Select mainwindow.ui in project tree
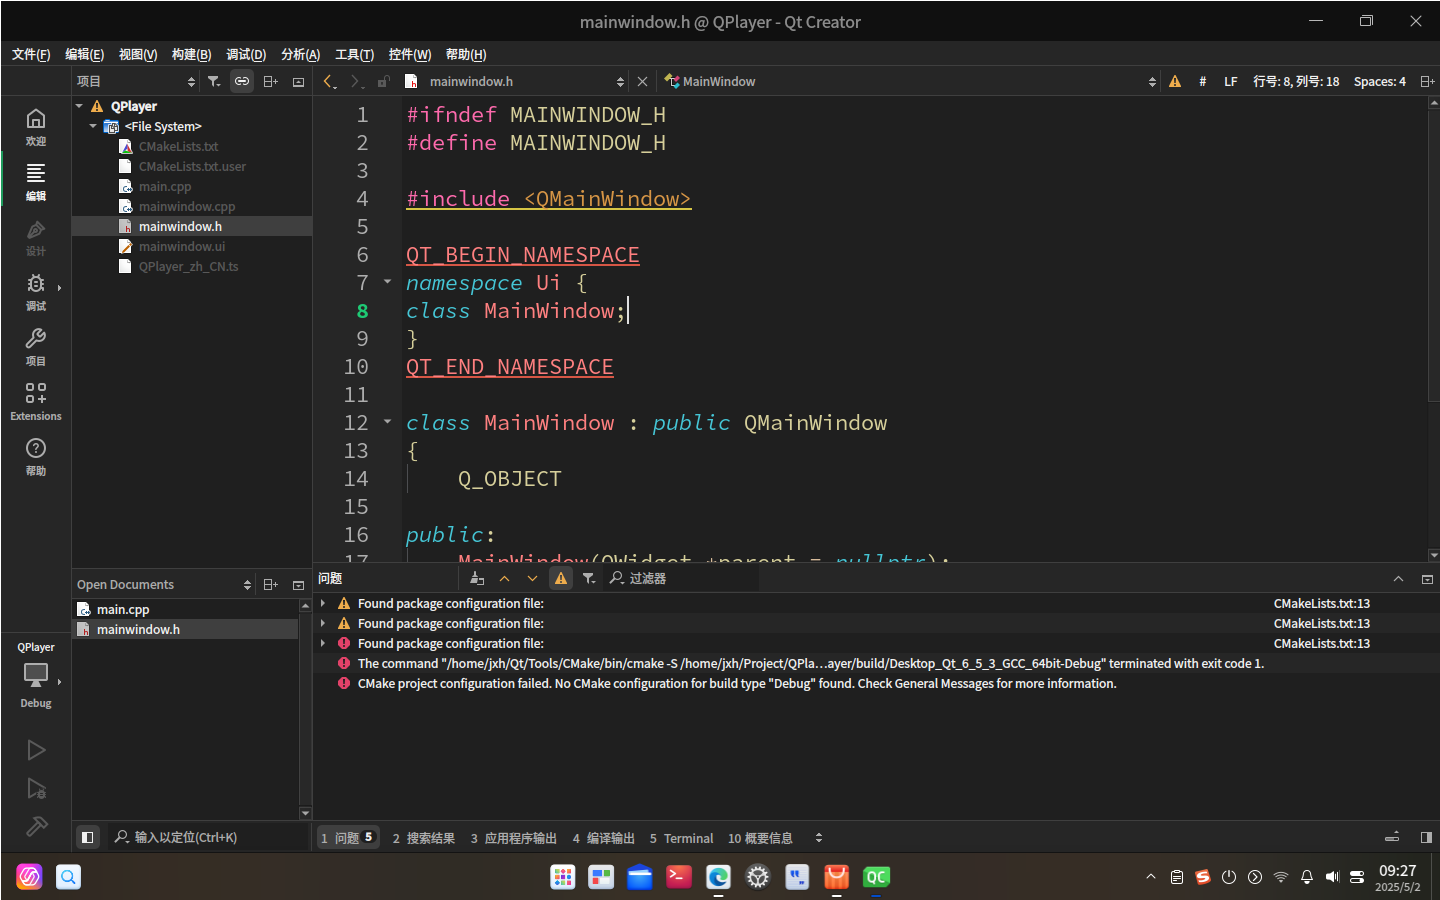 click(182, 246)
